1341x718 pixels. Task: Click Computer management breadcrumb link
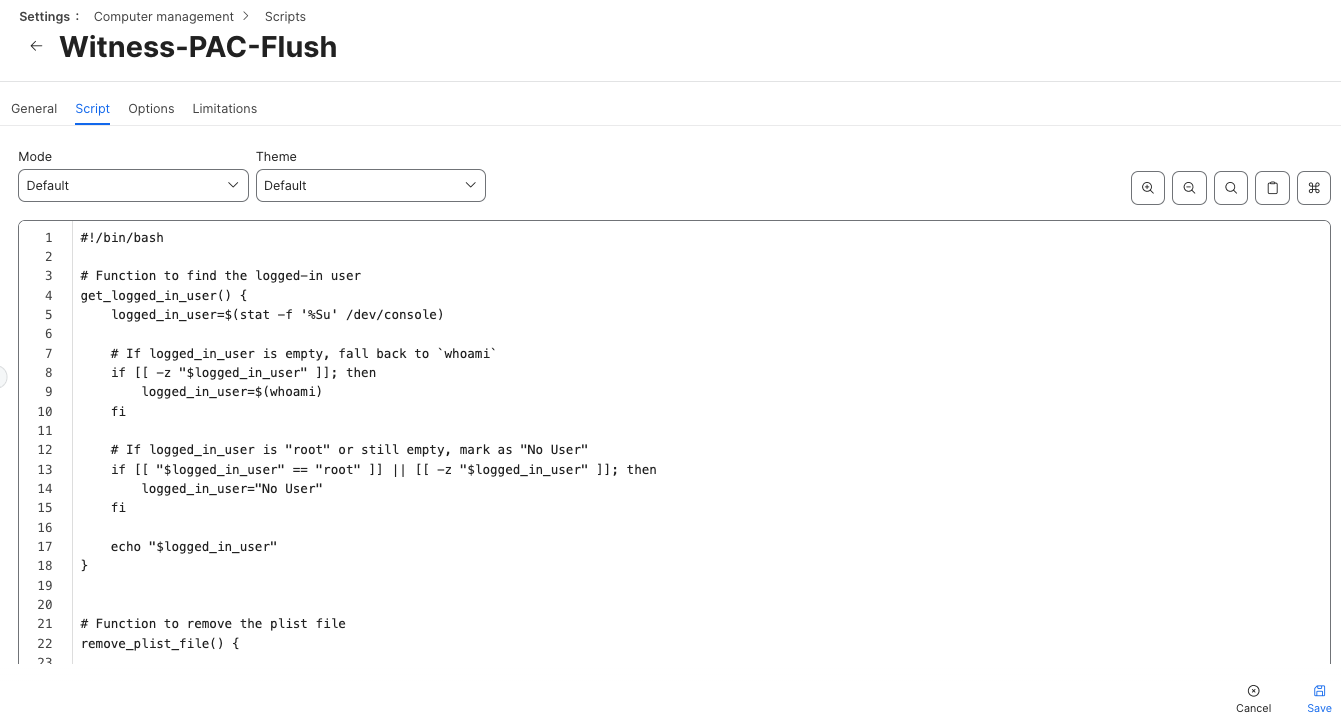pyautogui.click(x=163, y=17)
